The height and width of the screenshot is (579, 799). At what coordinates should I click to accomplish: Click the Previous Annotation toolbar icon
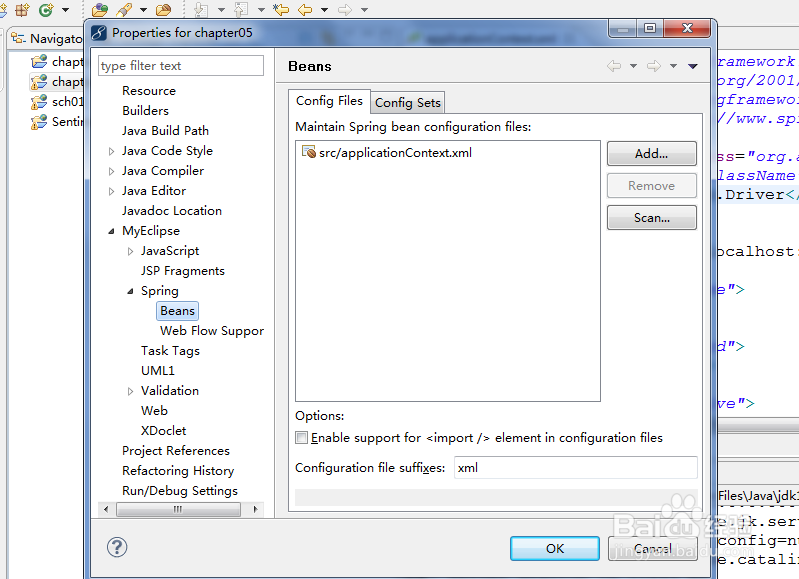[x=241, y=10]
